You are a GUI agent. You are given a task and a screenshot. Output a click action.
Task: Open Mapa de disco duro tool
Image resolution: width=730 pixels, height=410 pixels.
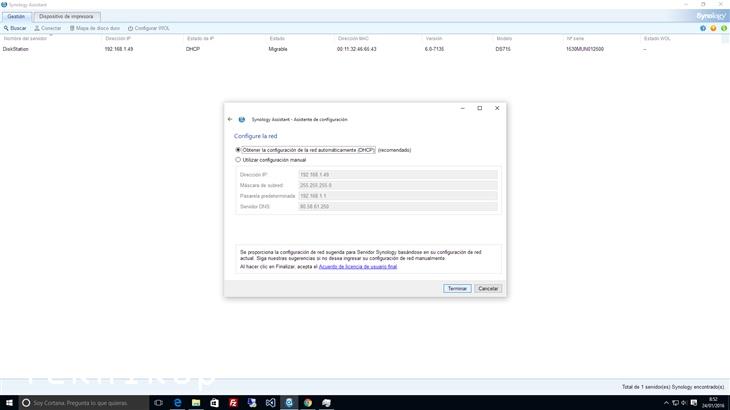(x=95, y=28)
